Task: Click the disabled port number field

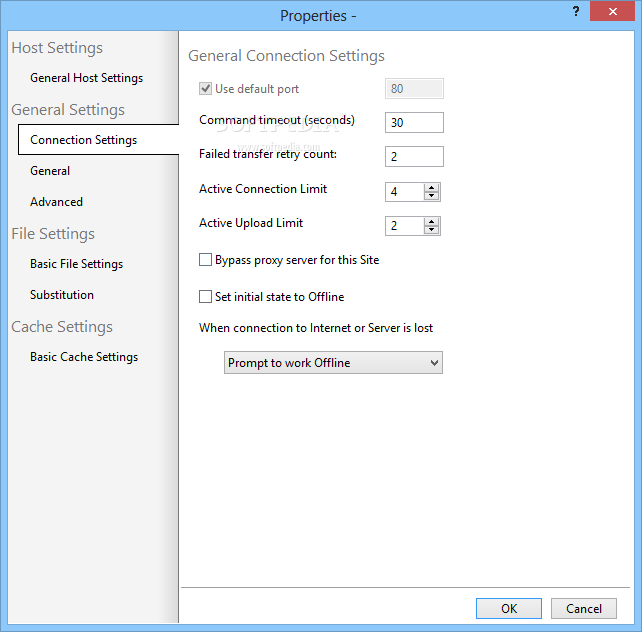Action: [x=414, y=89]
